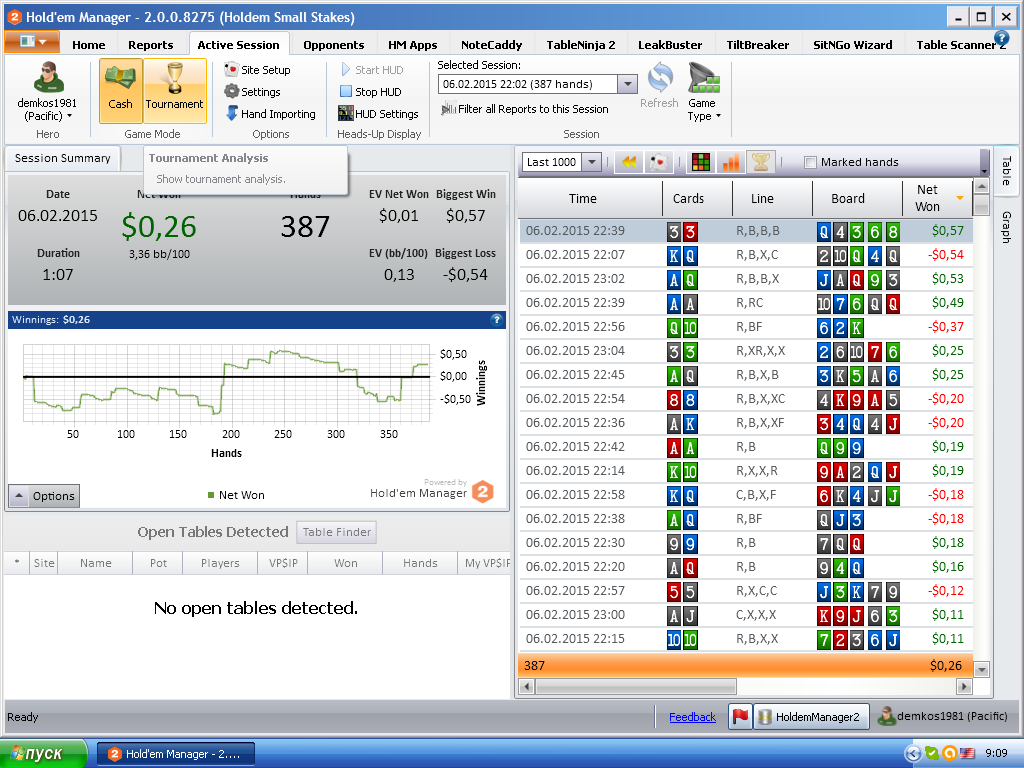Click the cards hand-view icon
This screenshot has width=1024, height=768.
(659, 161)
